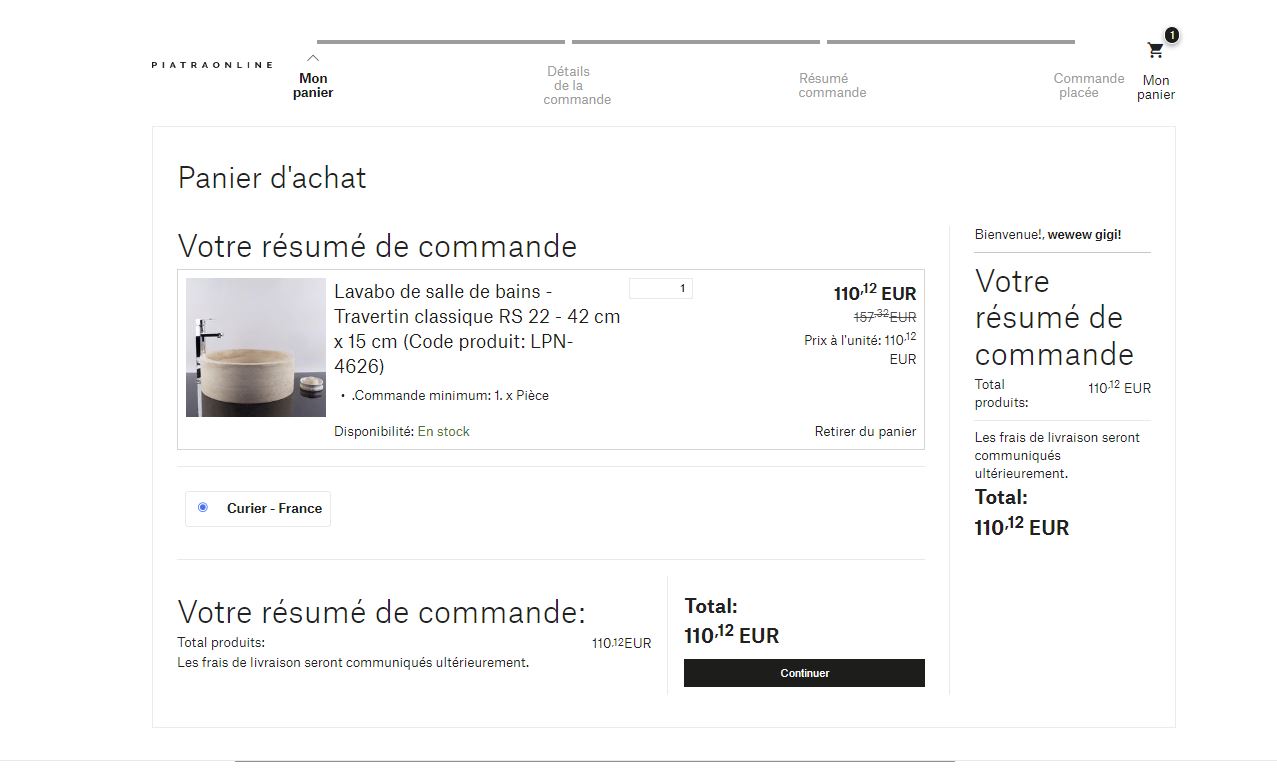Click the second progress bar segment

click(695, 42)
